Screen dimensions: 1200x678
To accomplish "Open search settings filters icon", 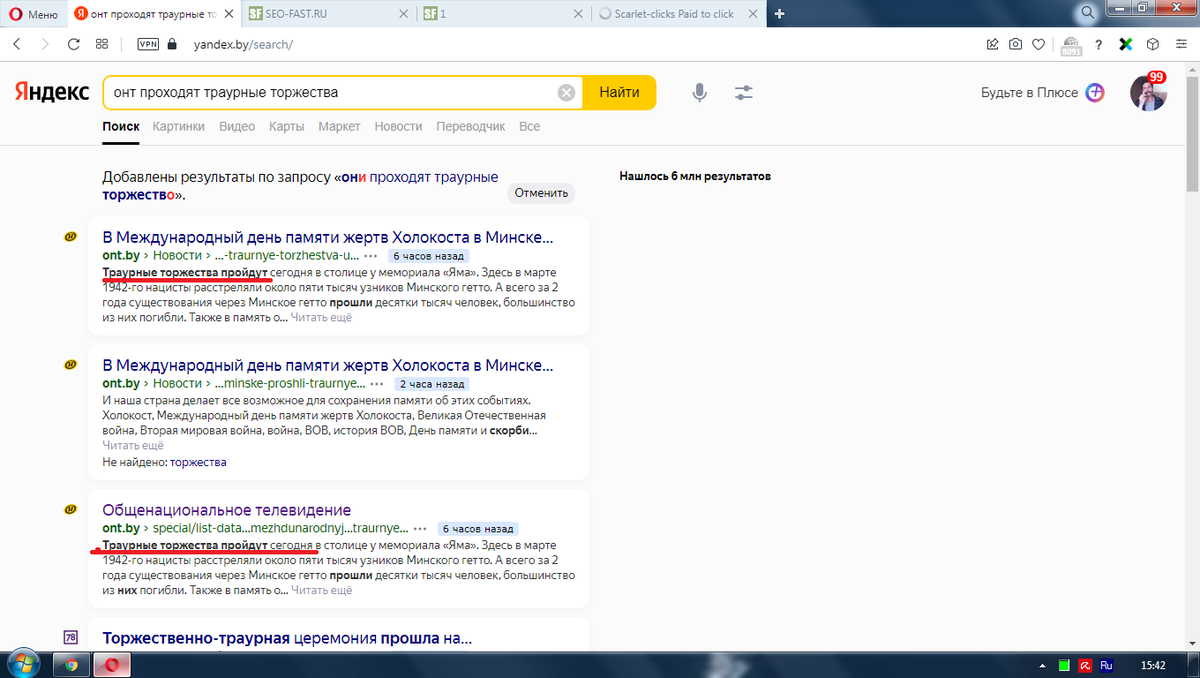I will pyautogui.click(x=744, y=93).
